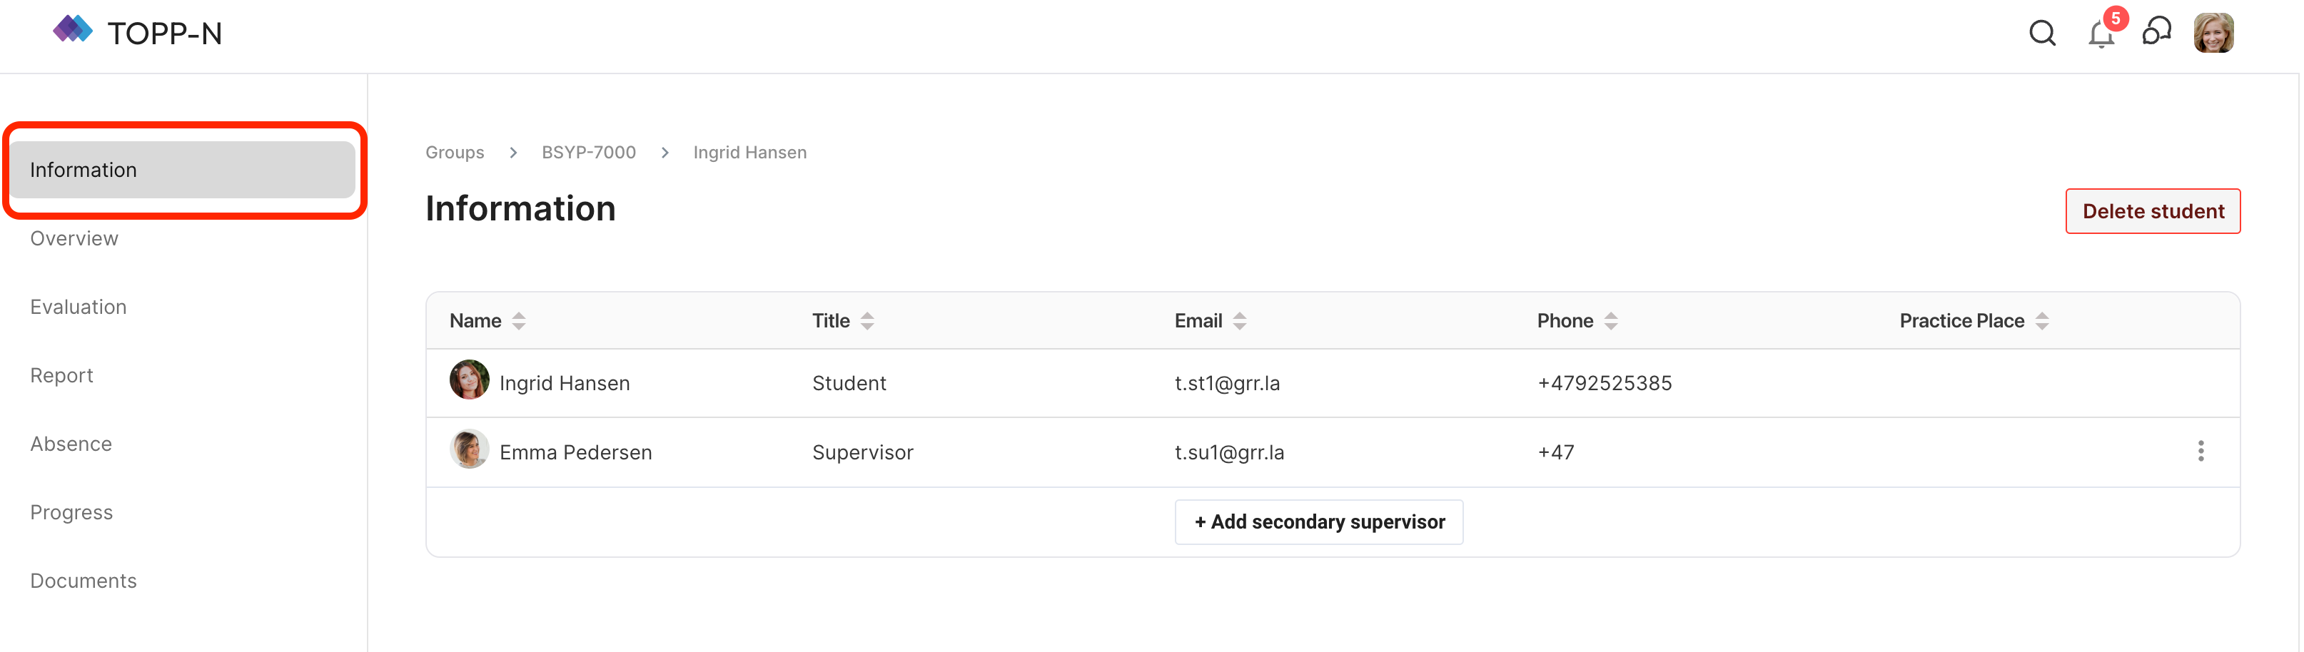Click the Delete student button
The height and width of the screenshot is (652, 2304).
(2152, 211)
